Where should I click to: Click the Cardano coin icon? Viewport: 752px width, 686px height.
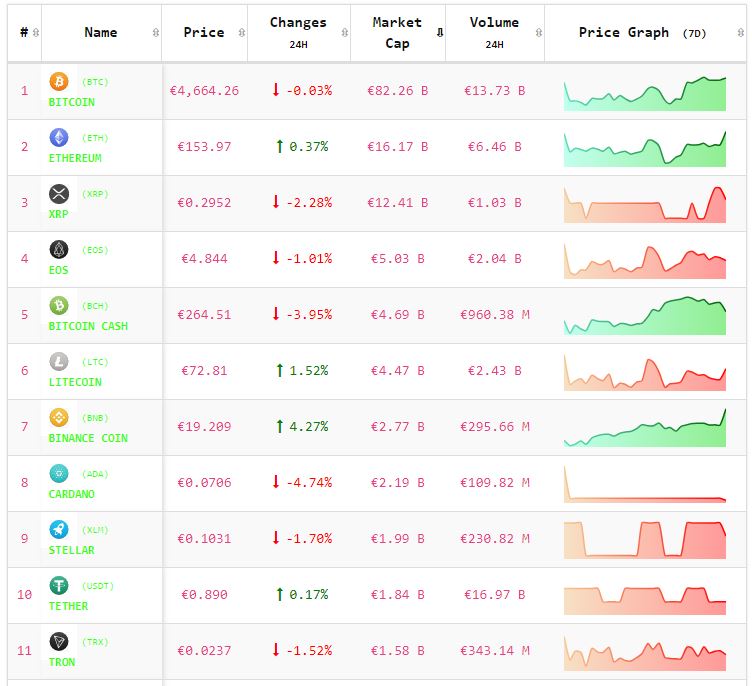click(x=58, y=474)
